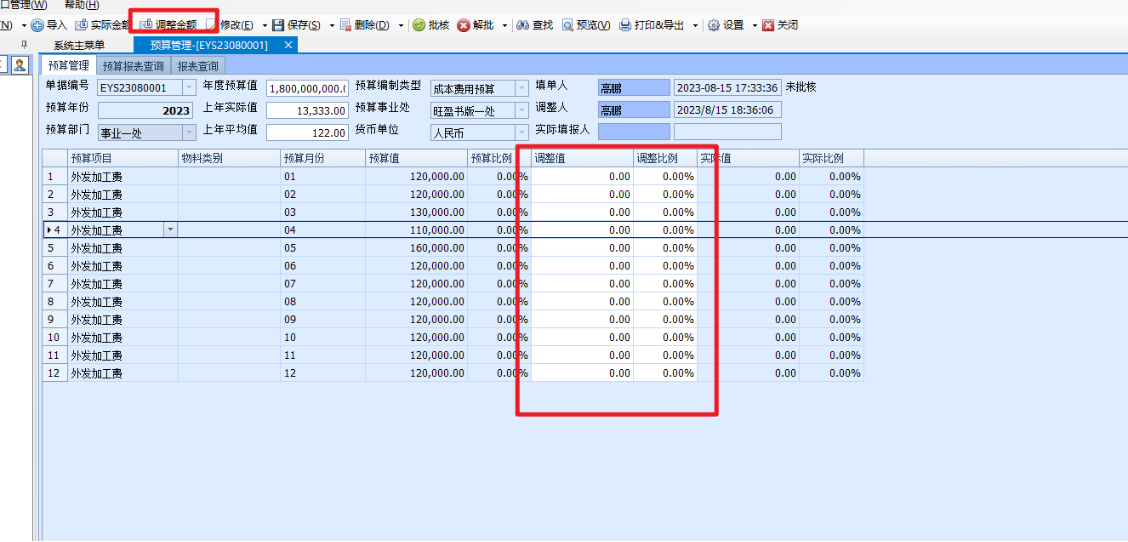
Task: Click the 修改(E) edit toolbar button
Action: (x=231, y=25)
